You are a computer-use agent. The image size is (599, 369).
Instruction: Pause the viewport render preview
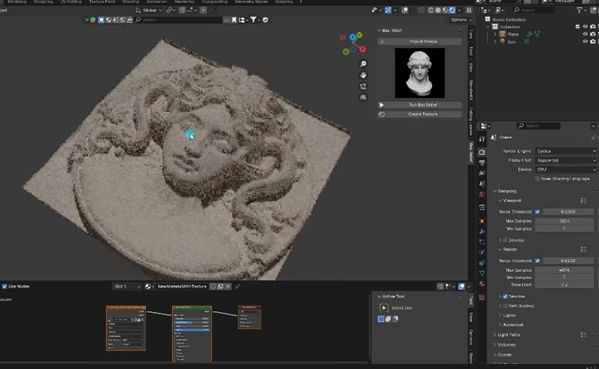pos(469,10)
